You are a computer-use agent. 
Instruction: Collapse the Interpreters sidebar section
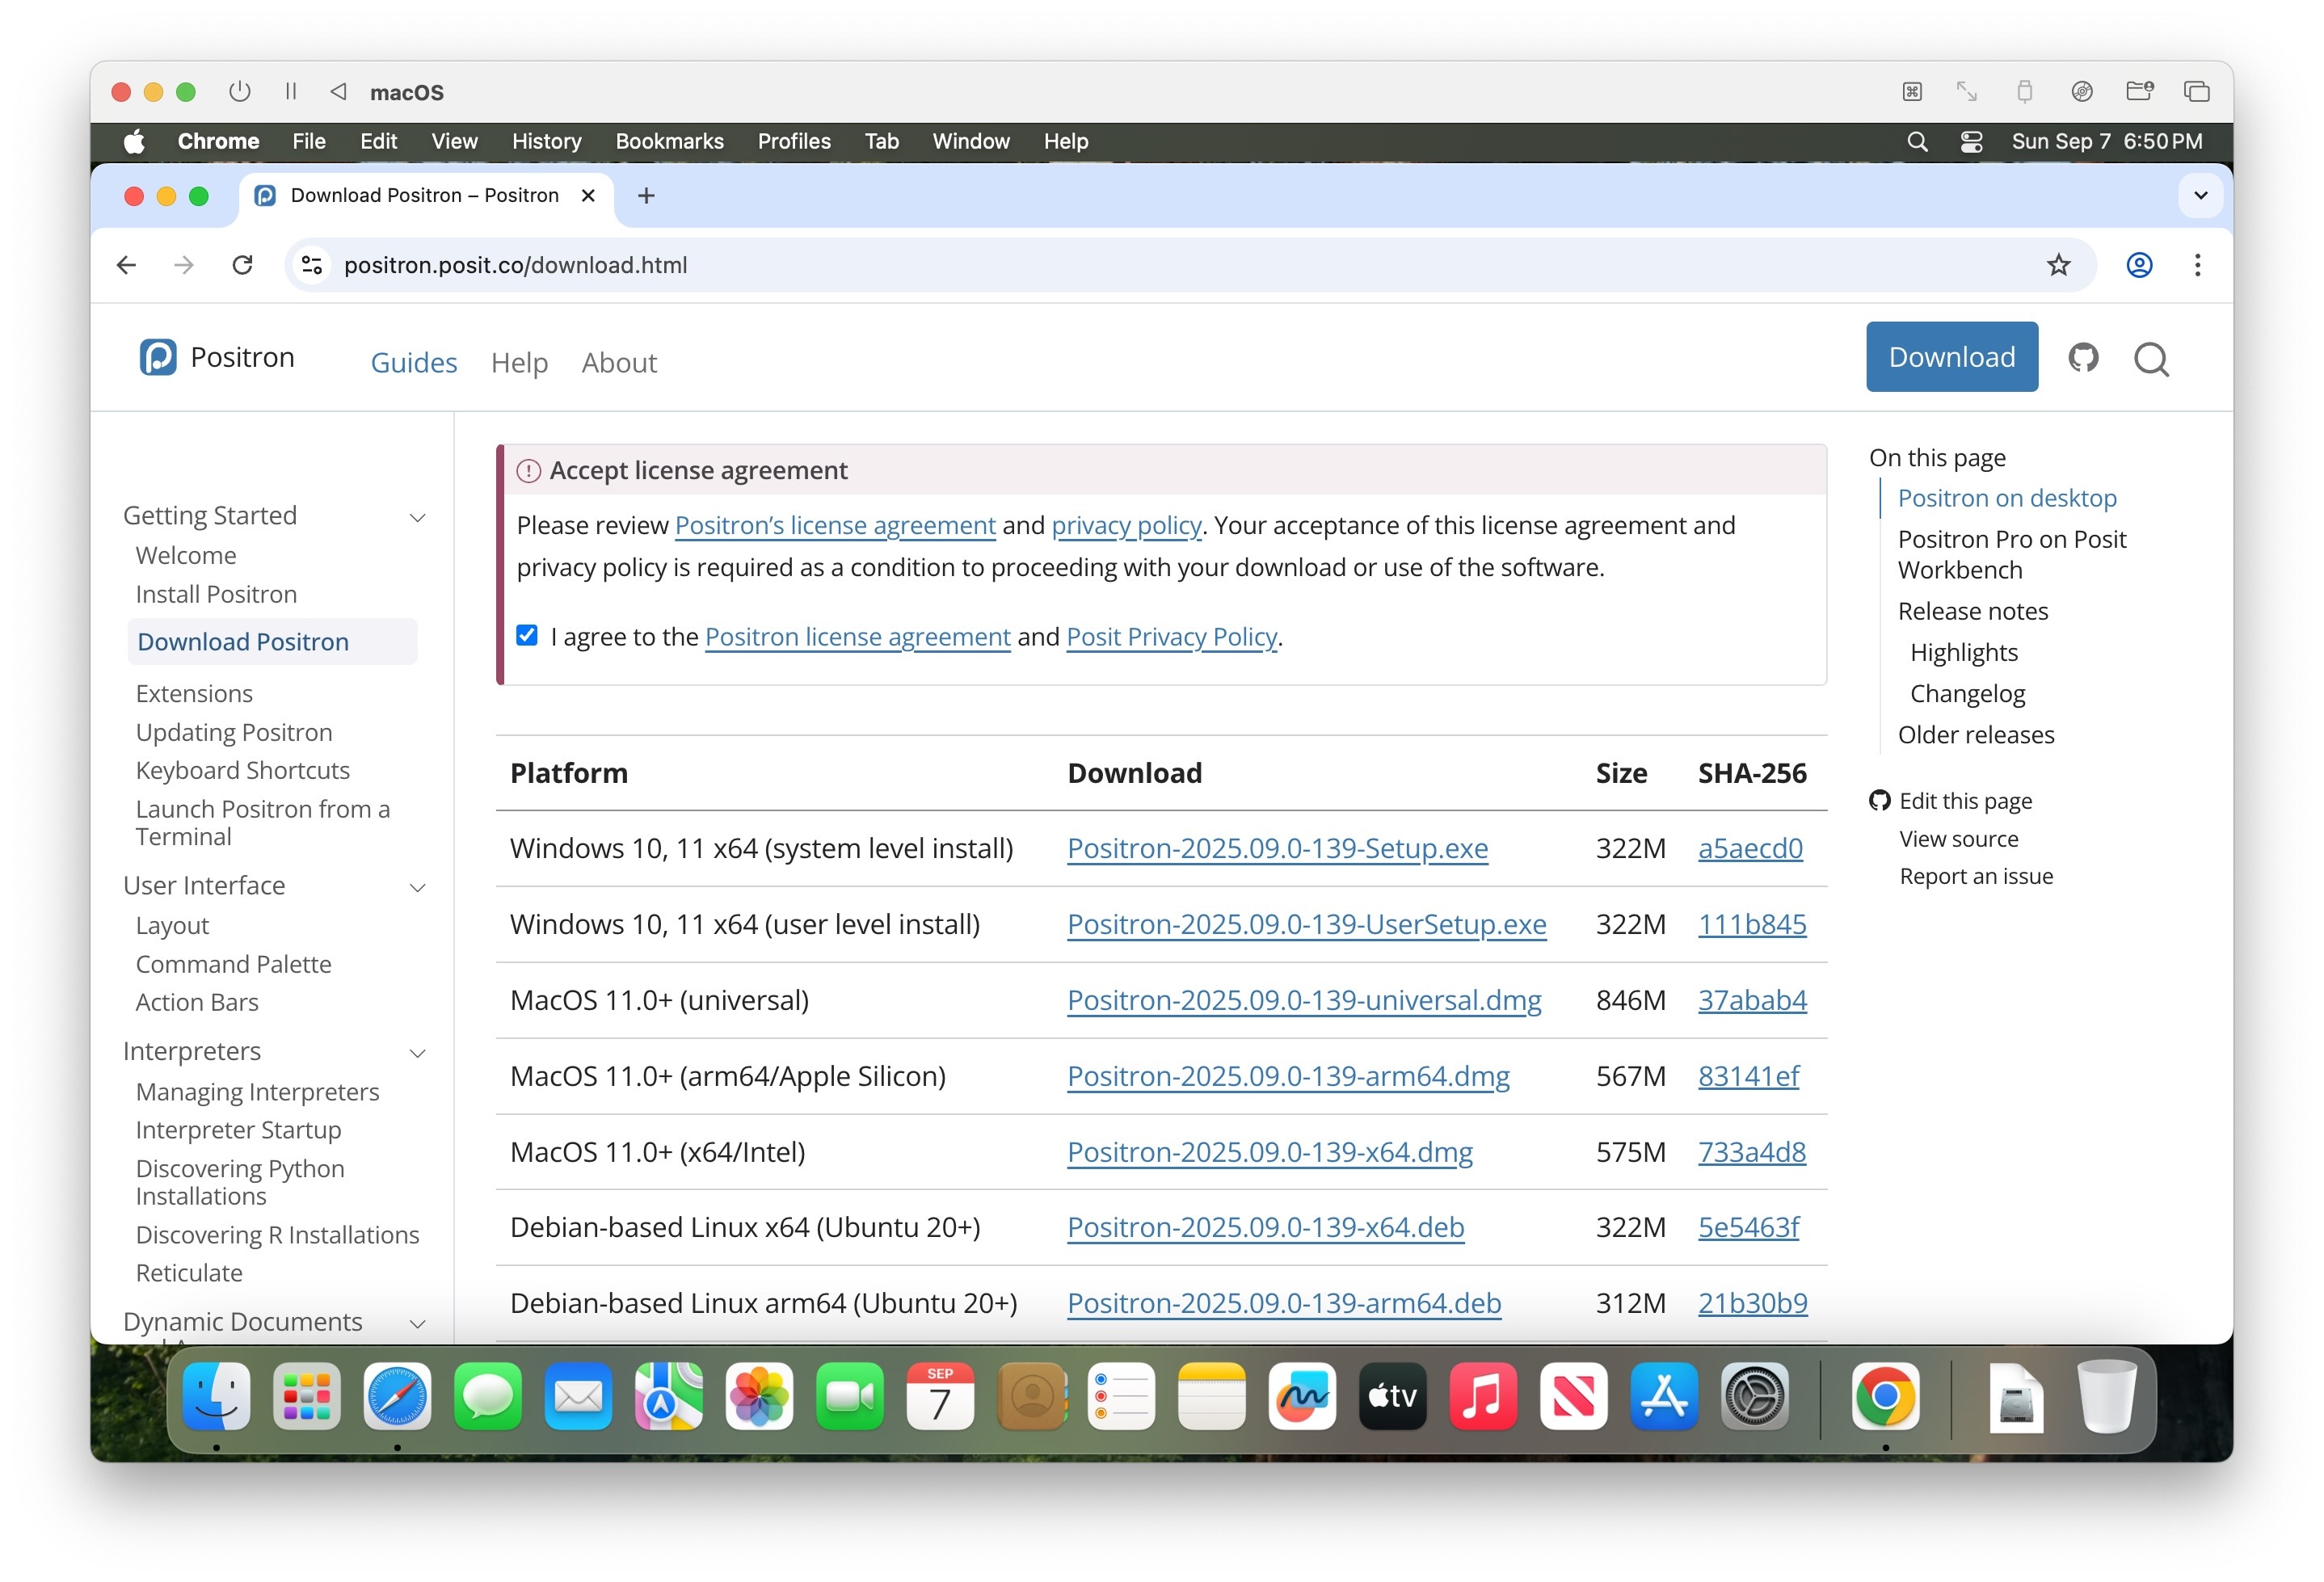(x=418, y=1053)
